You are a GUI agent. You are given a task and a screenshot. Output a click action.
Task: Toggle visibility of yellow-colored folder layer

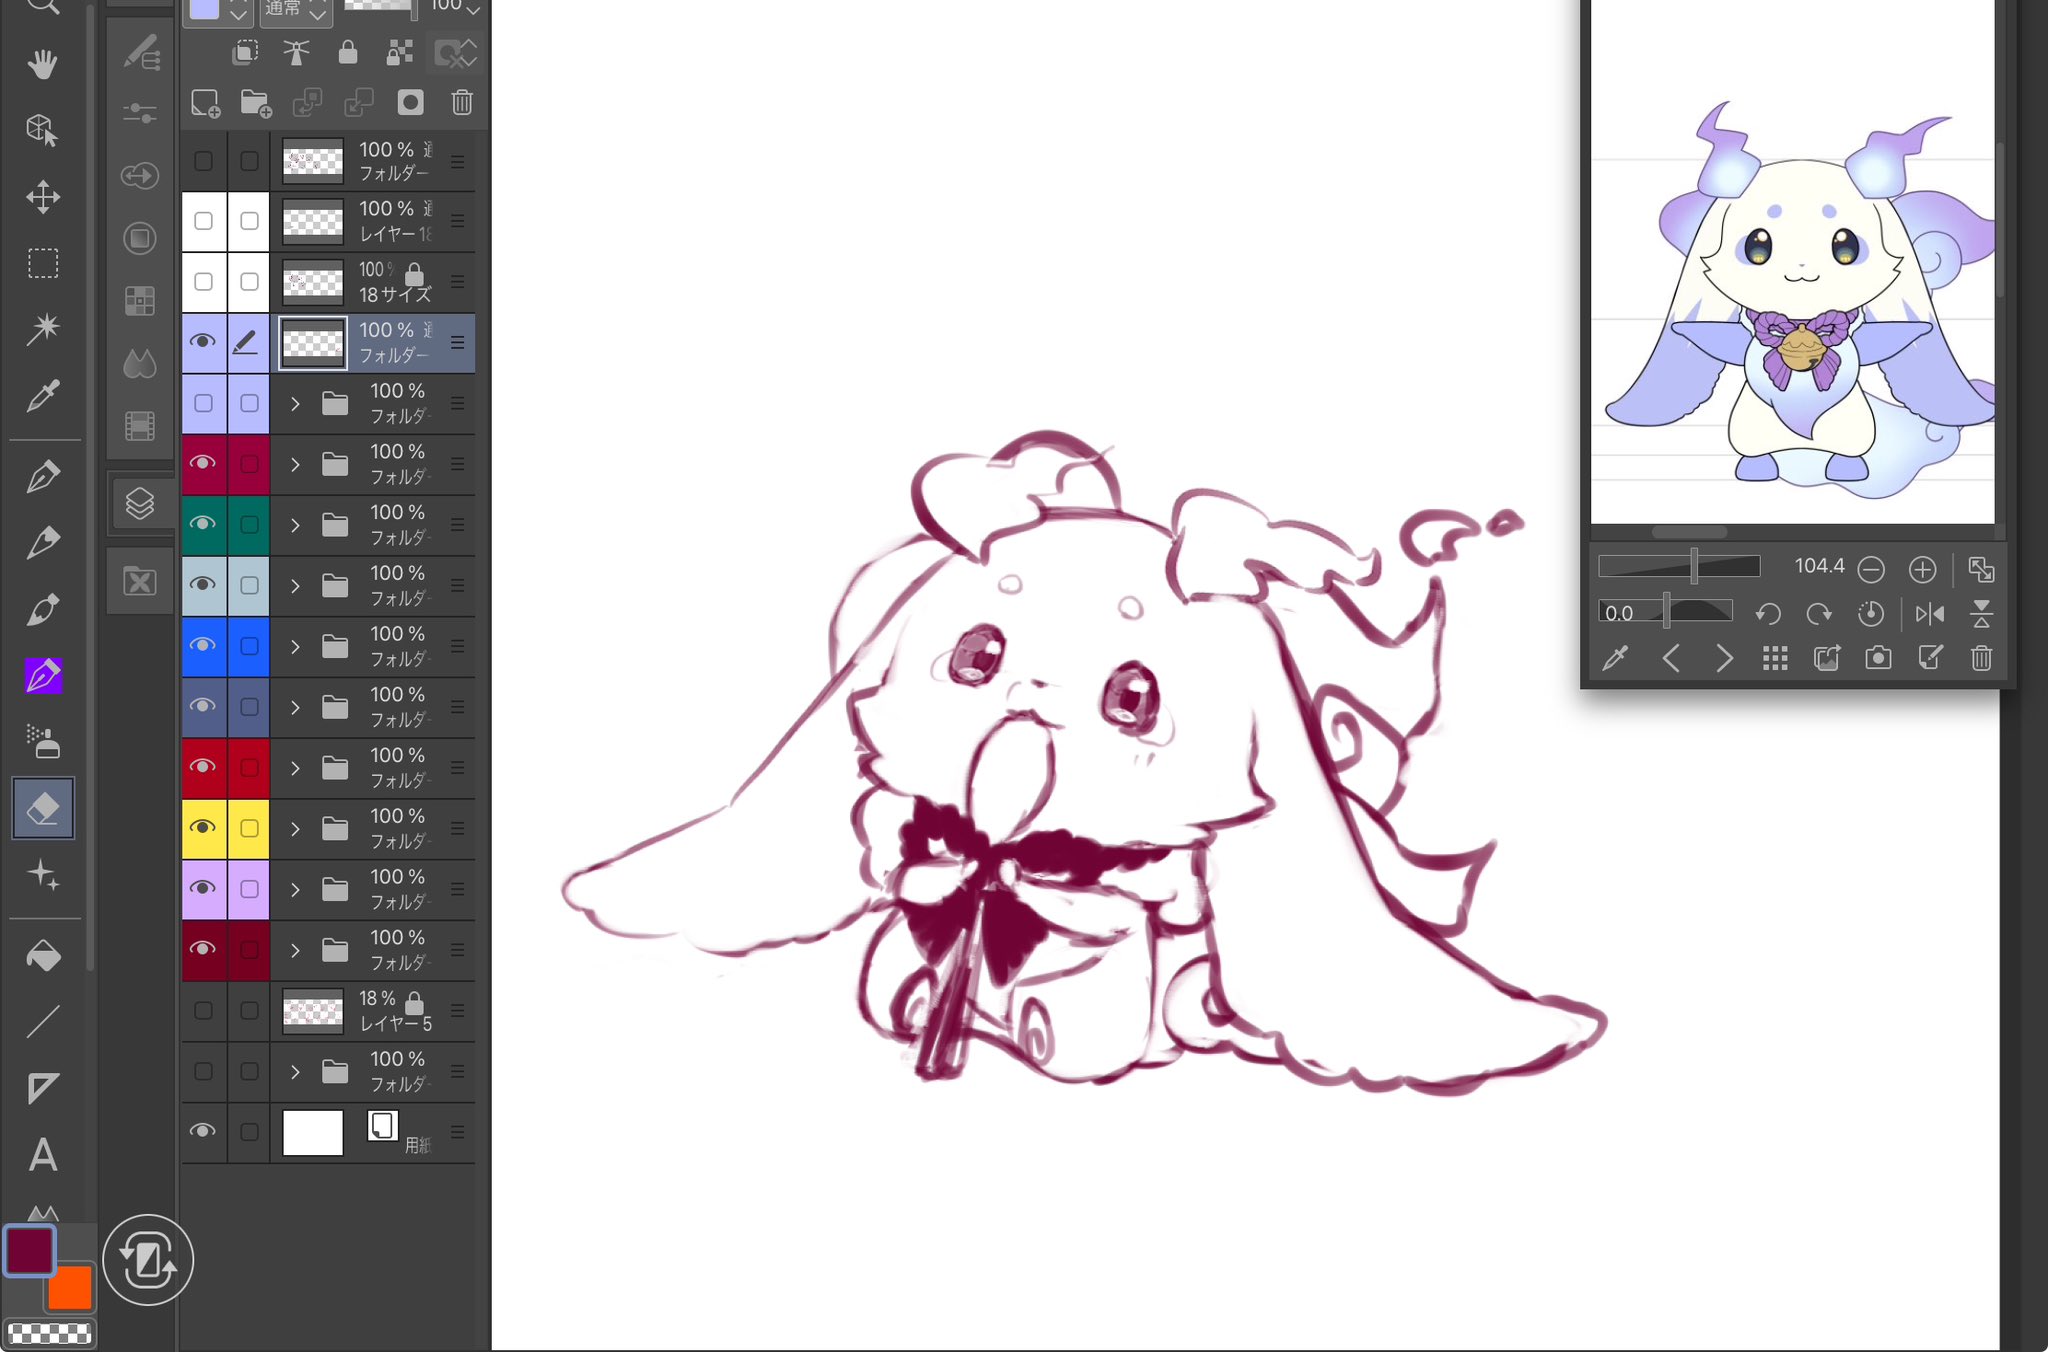pyautogui.click(x=203, y=828)
